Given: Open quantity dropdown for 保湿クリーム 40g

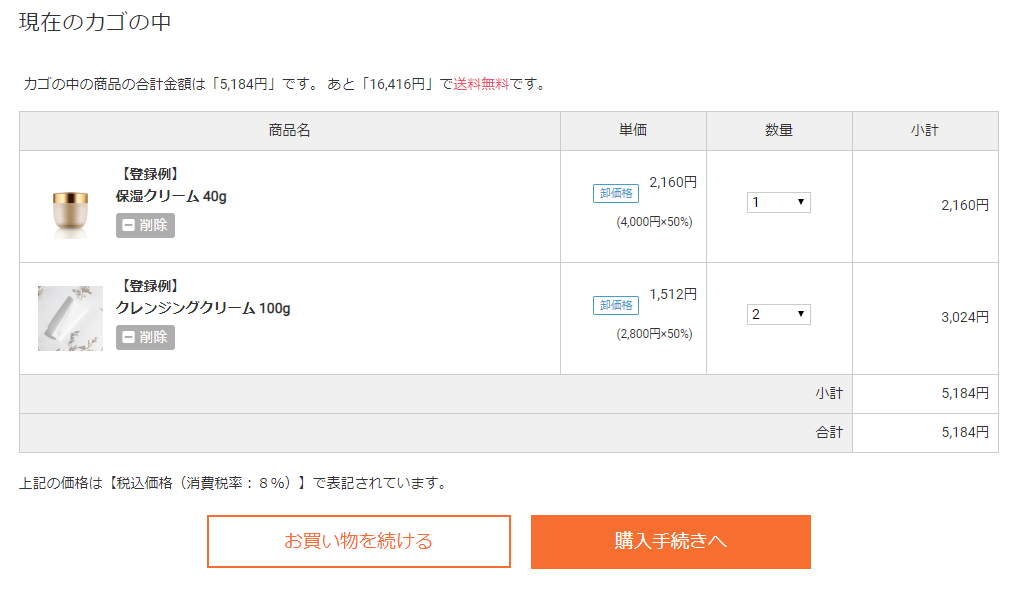Looking at the screenshot, I should [778, 203].
